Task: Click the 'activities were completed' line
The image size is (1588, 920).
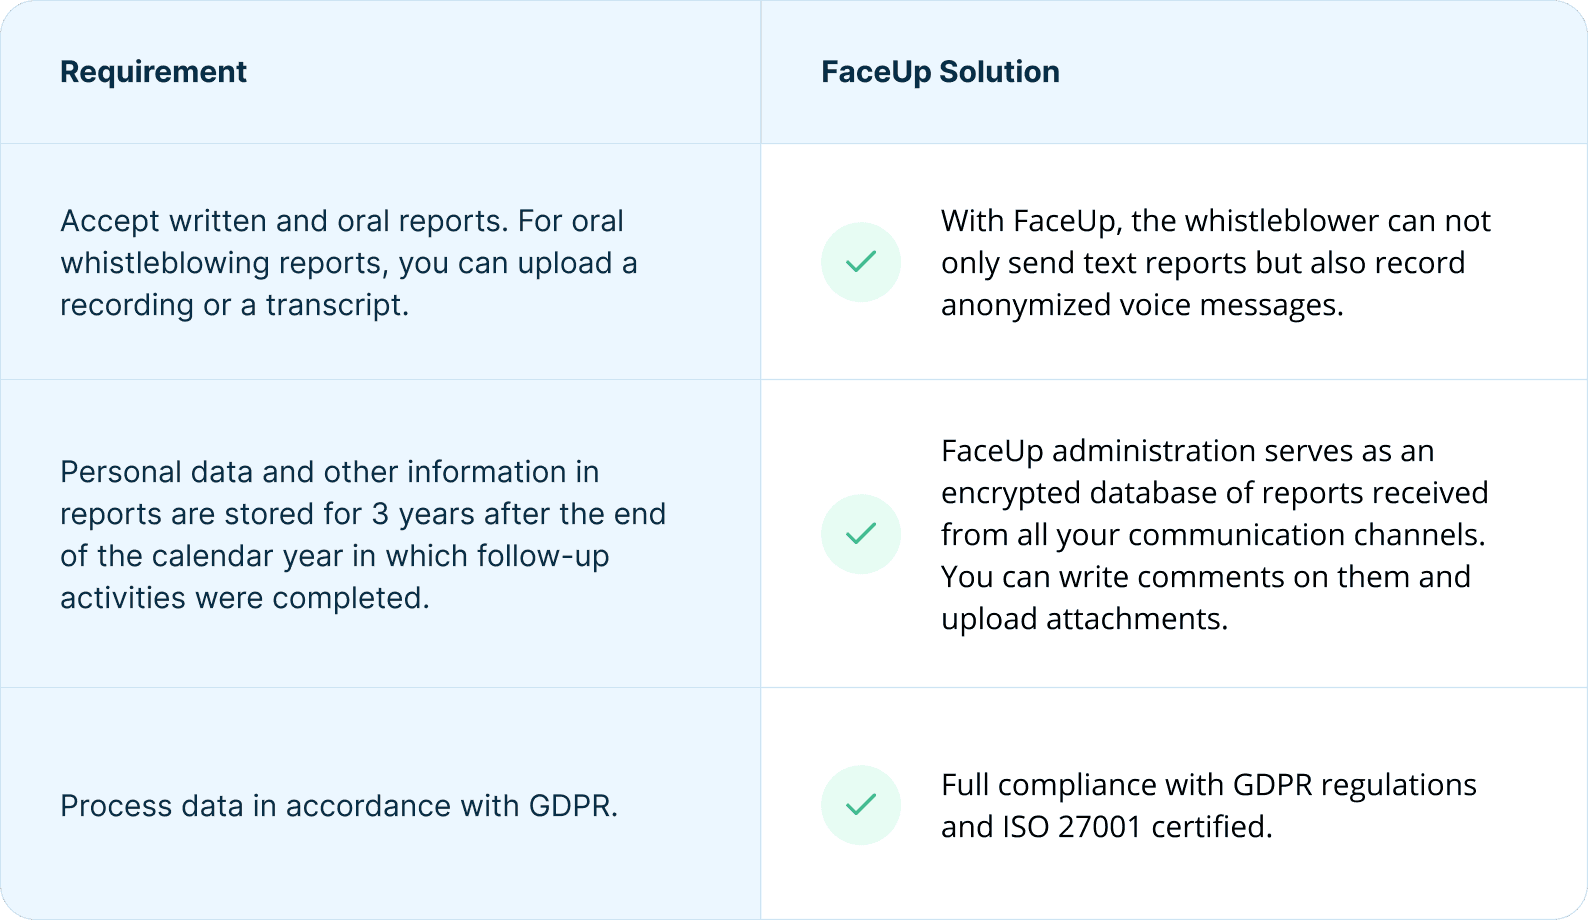Action: click(245, 598)
